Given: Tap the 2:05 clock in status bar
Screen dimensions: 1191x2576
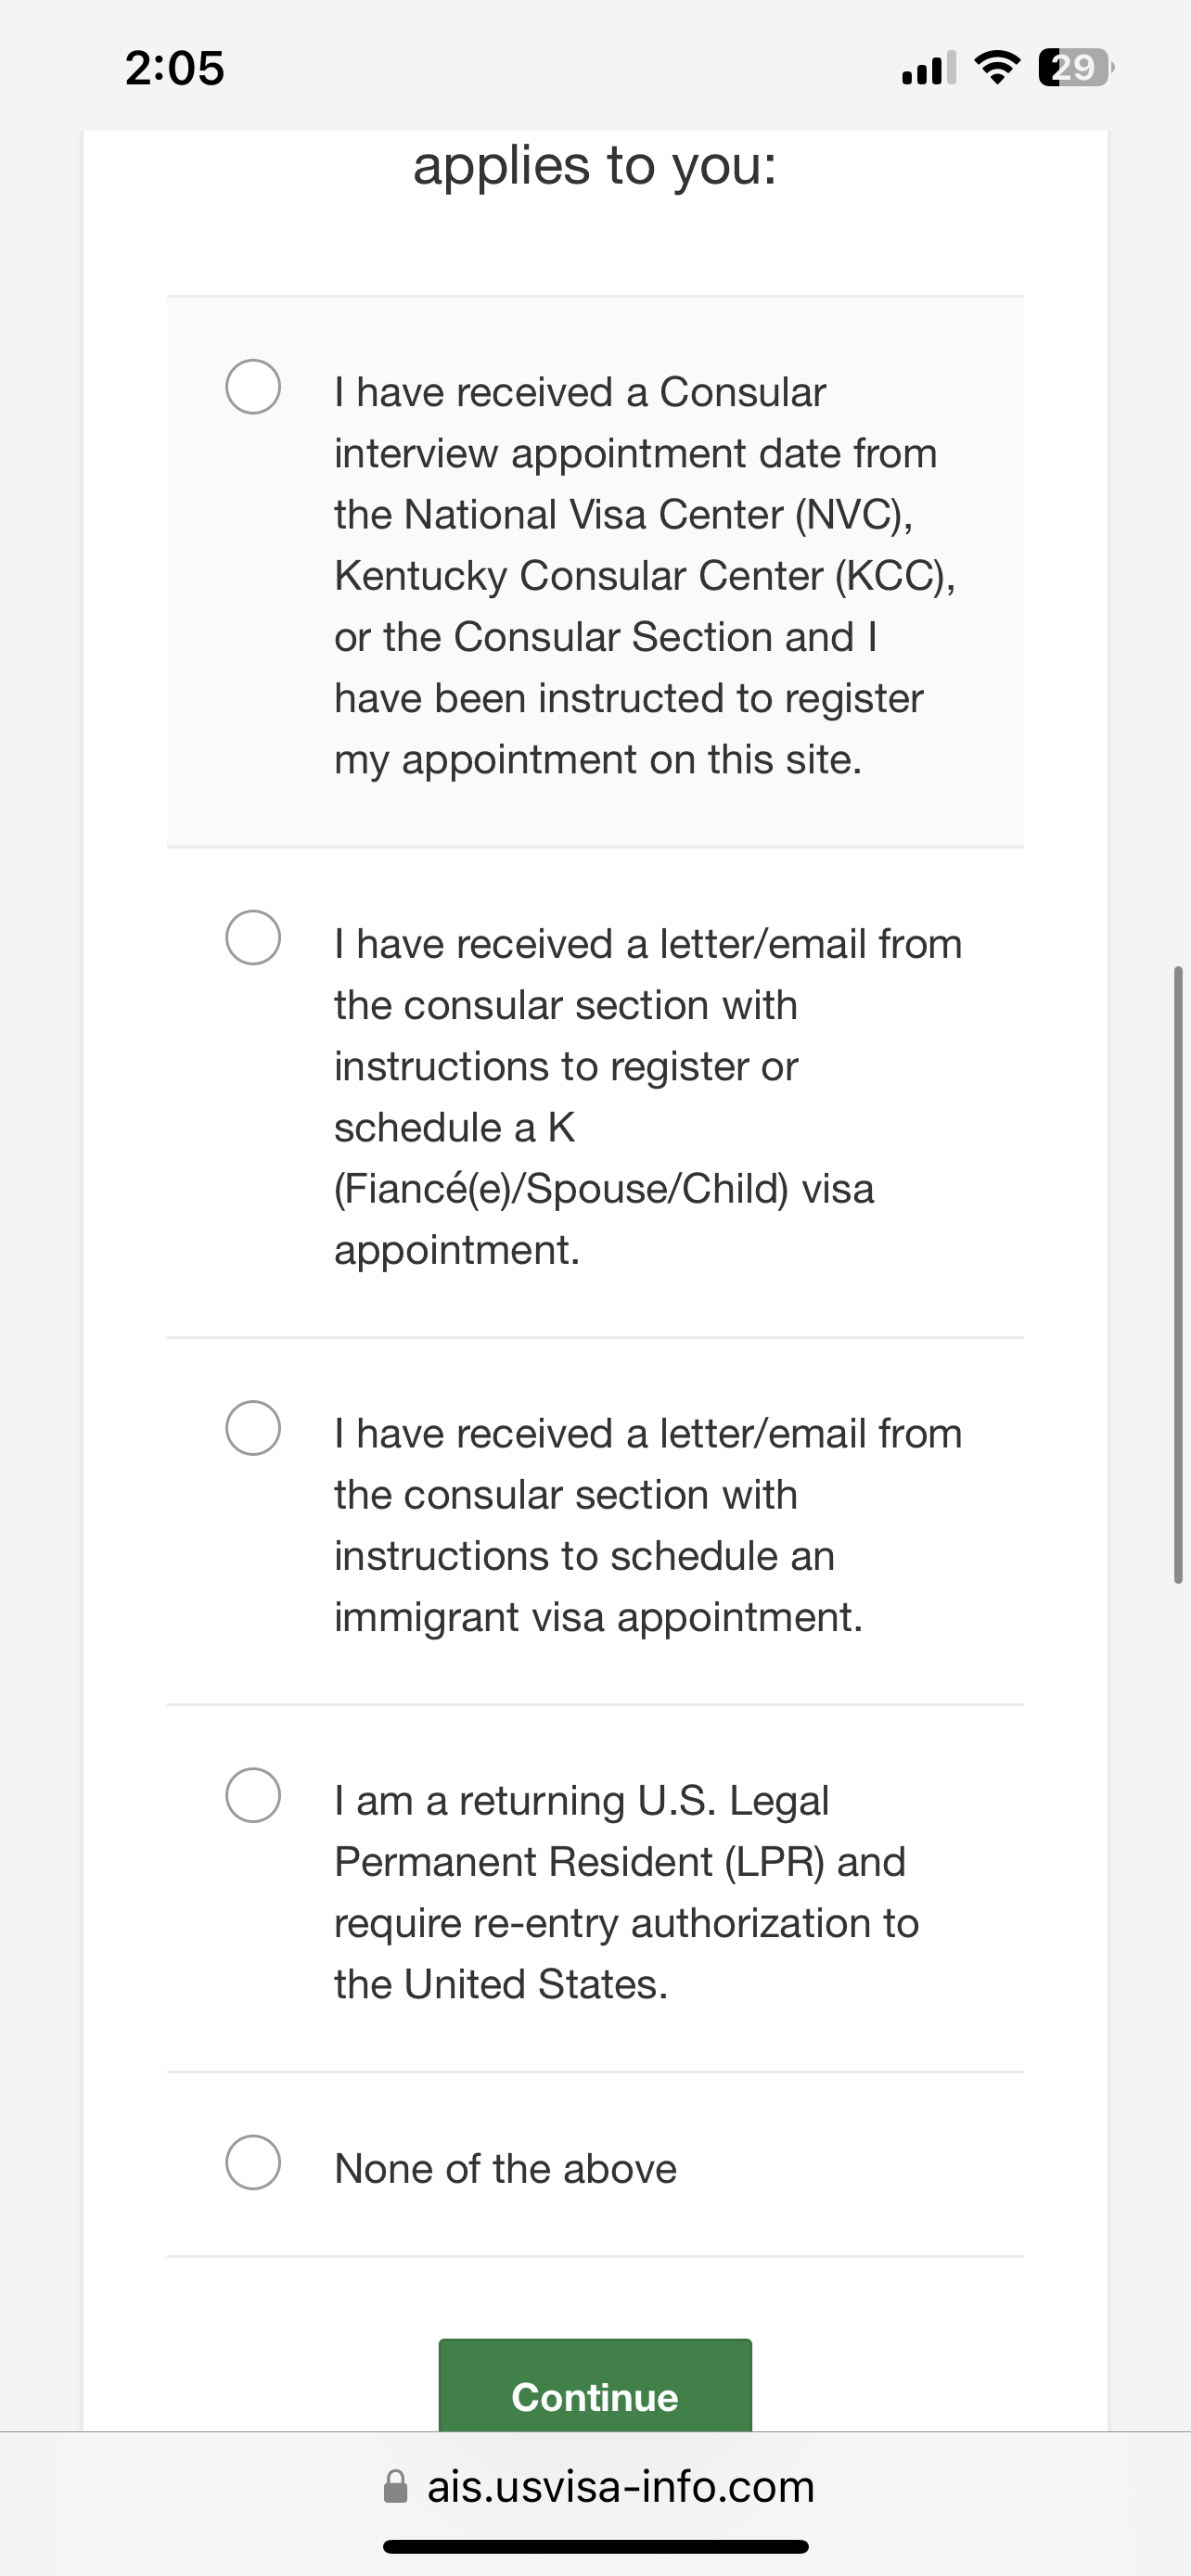Looking at the screenshot, I should coord(175,68).
